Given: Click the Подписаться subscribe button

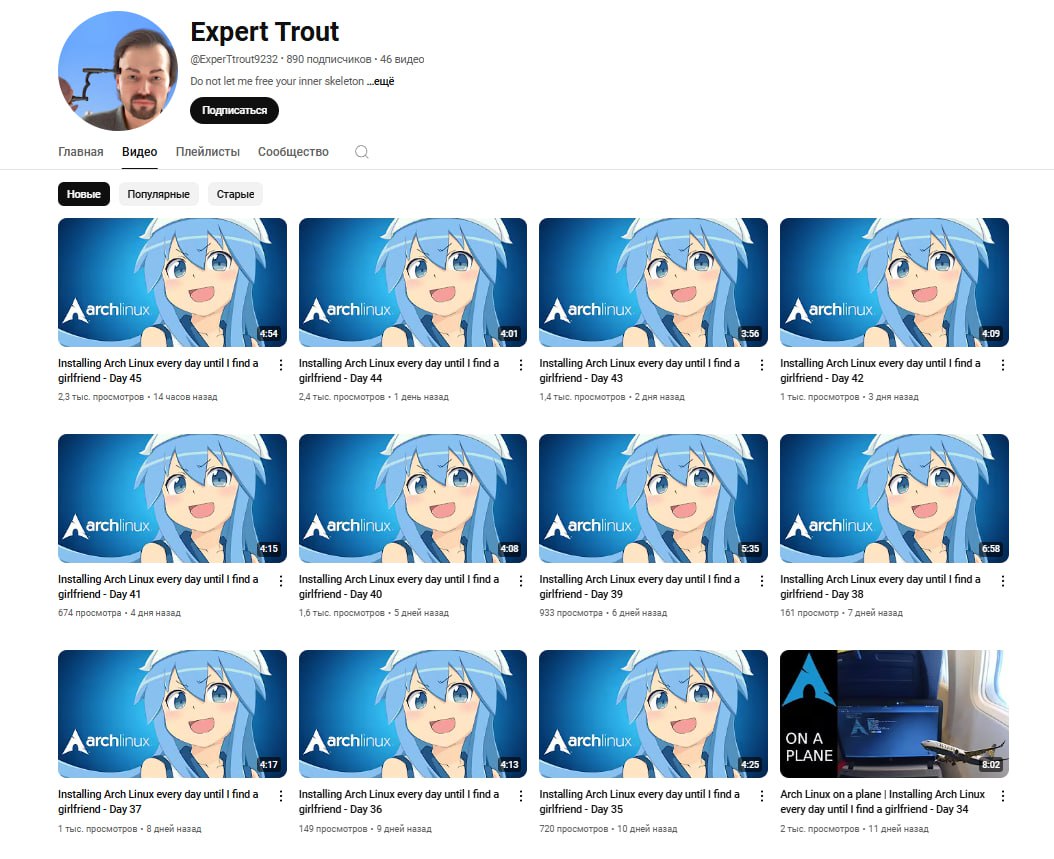Looking at the screenshot, I should tap(234, 110).
